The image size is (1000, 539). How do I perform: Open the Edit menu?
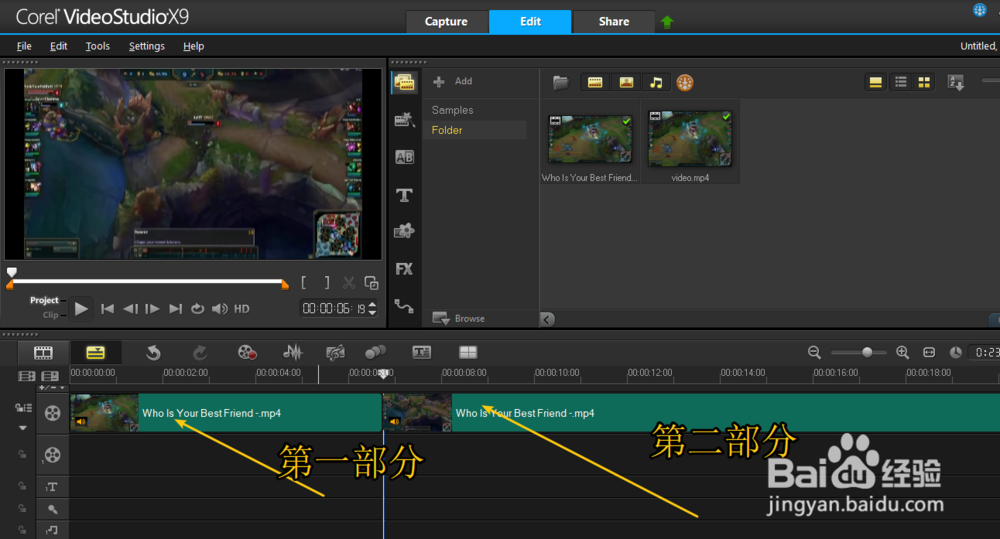tap(59, 46)
